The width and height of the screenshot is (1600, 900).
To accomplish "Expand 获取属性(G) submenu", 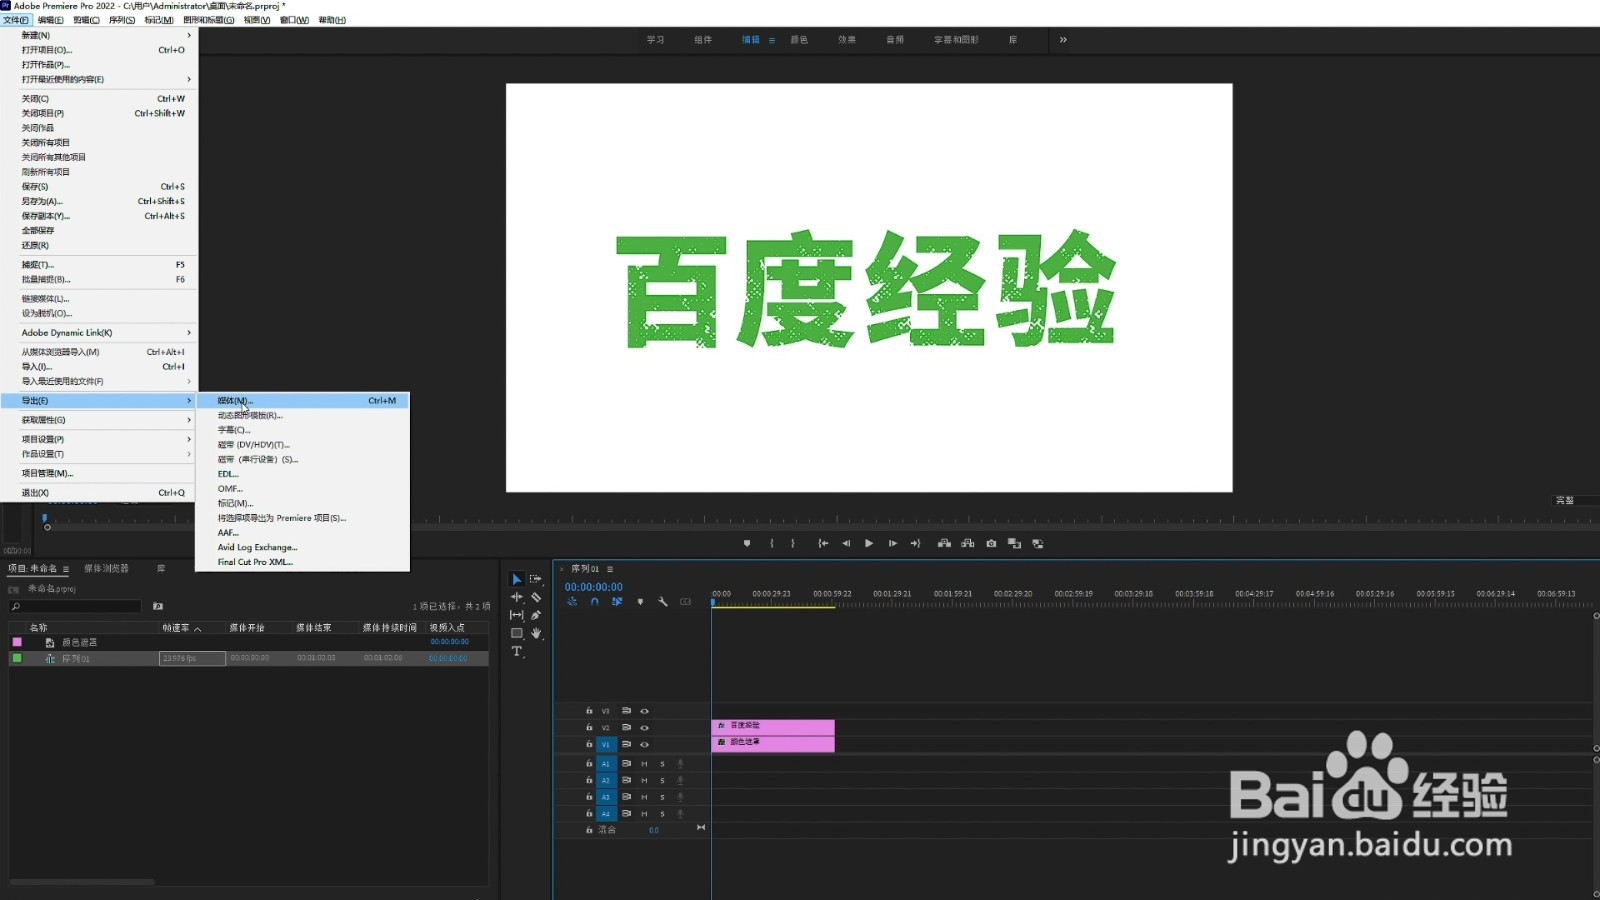I will [x=99, y=420].
